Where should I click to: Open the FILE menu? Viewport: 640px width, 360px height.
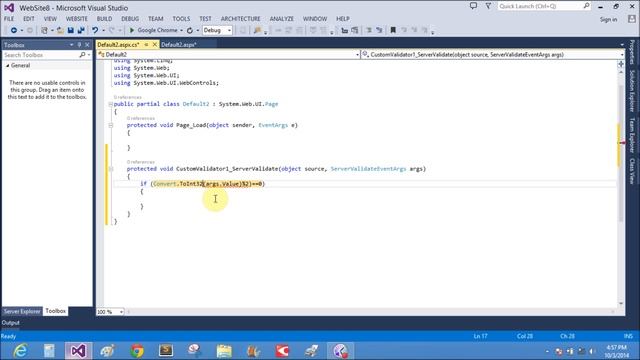click(9, 19)
